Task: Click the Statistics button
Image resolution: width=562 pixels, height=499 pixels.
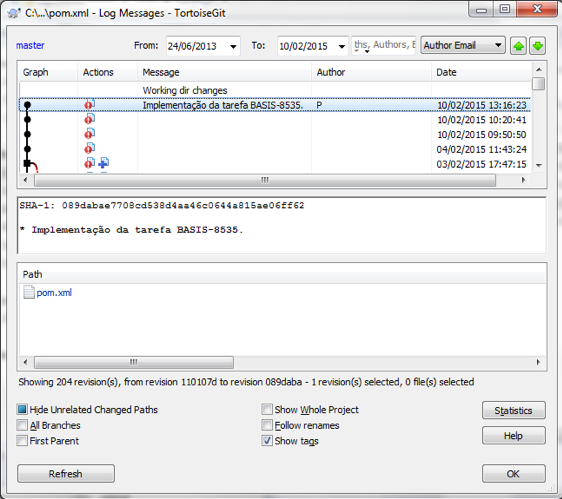Action: (514, 410)
